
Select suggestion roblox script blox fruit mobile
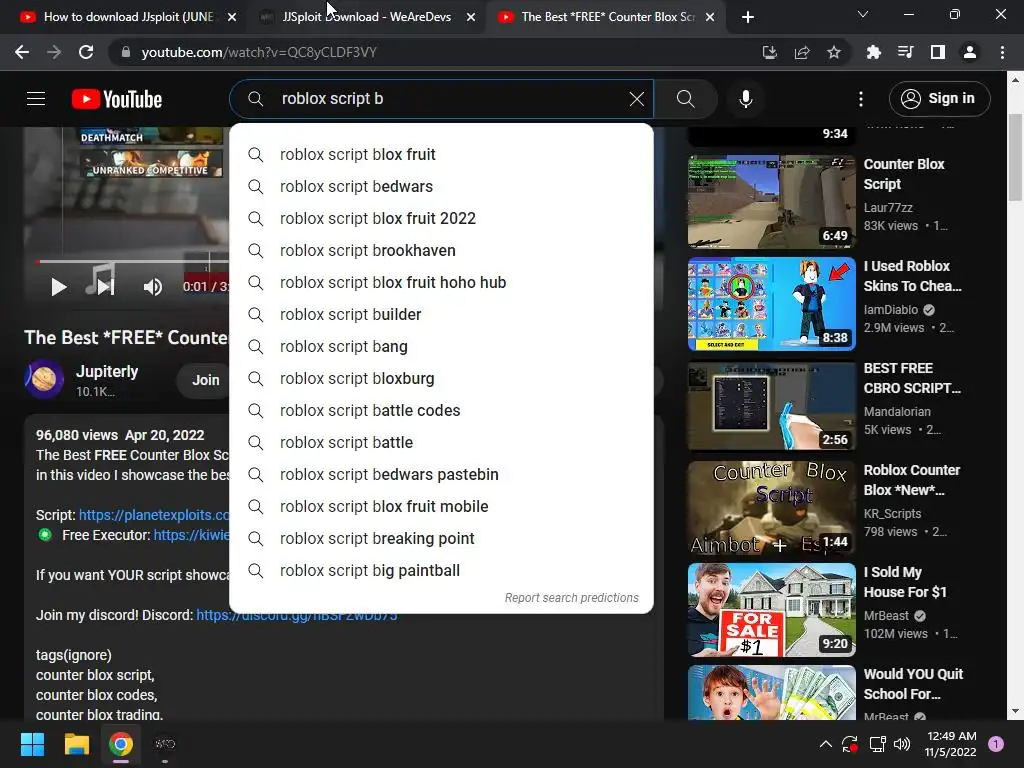tap(441, 507)
